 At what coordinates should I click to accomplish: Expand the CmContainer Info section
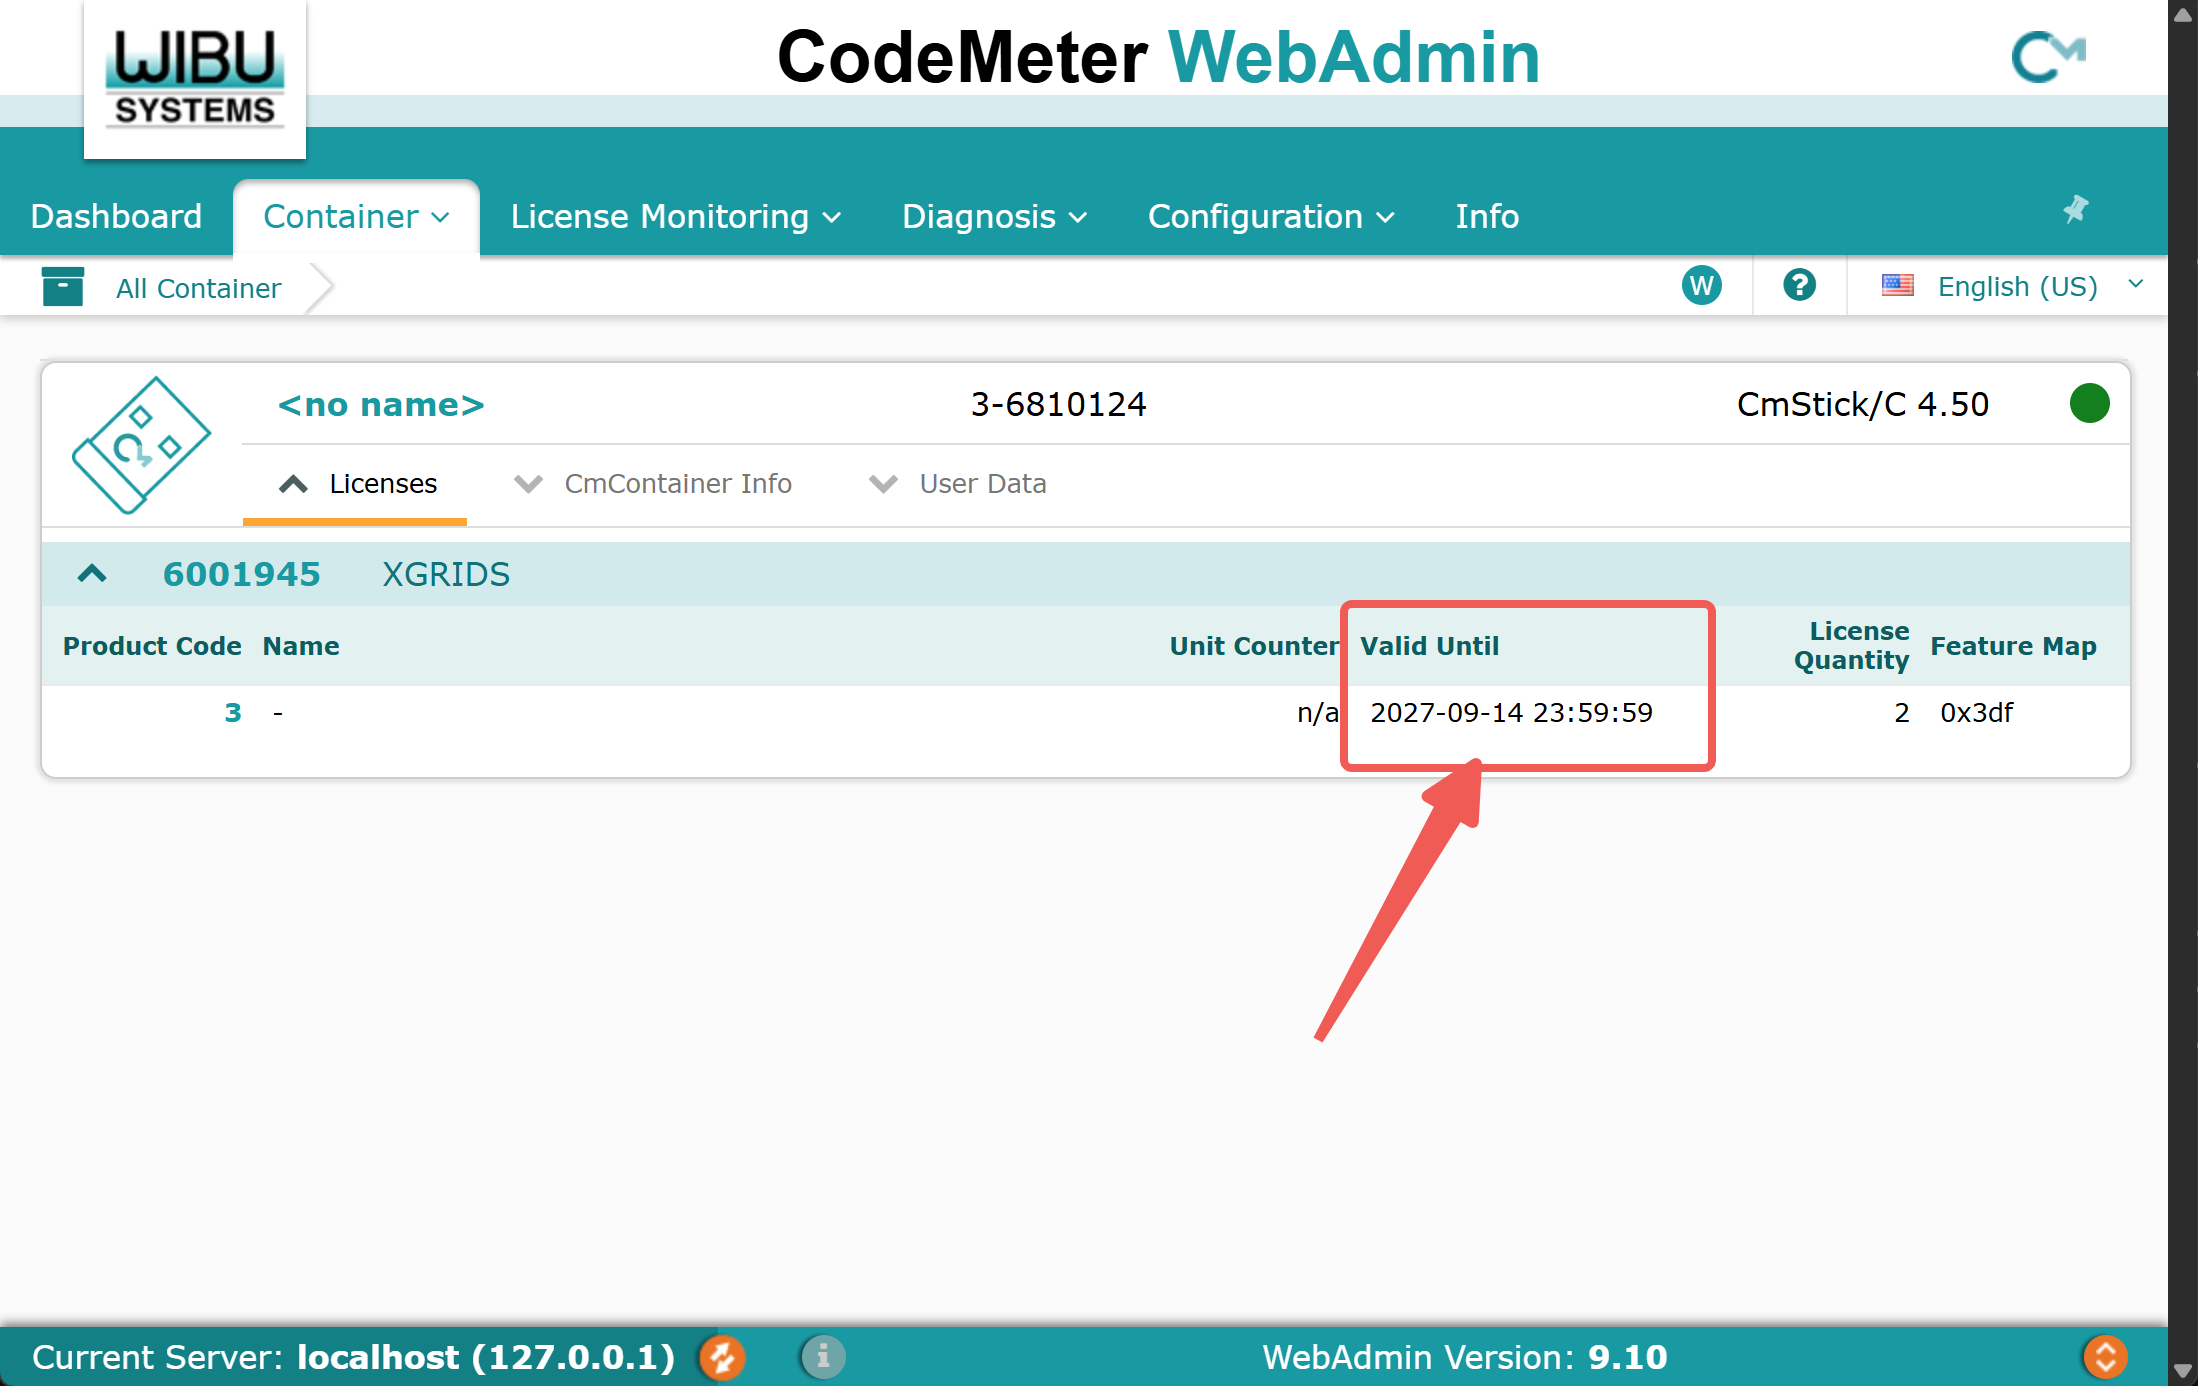652,485
